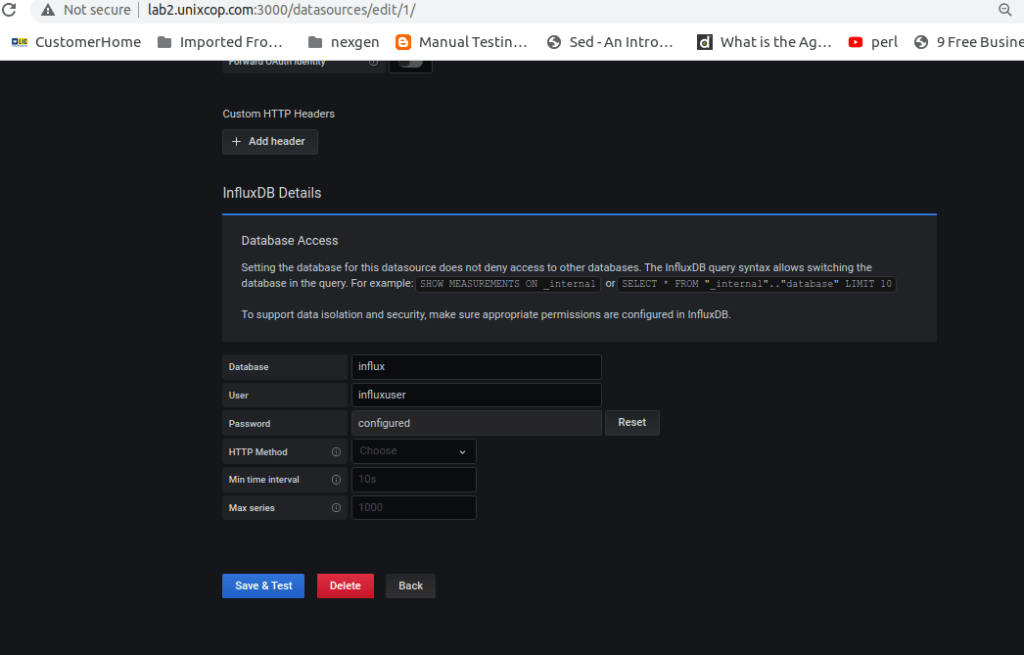This screenshot has height=655, width=1024.
Task: Click the Min time interval label
Action: pos(264,479)
